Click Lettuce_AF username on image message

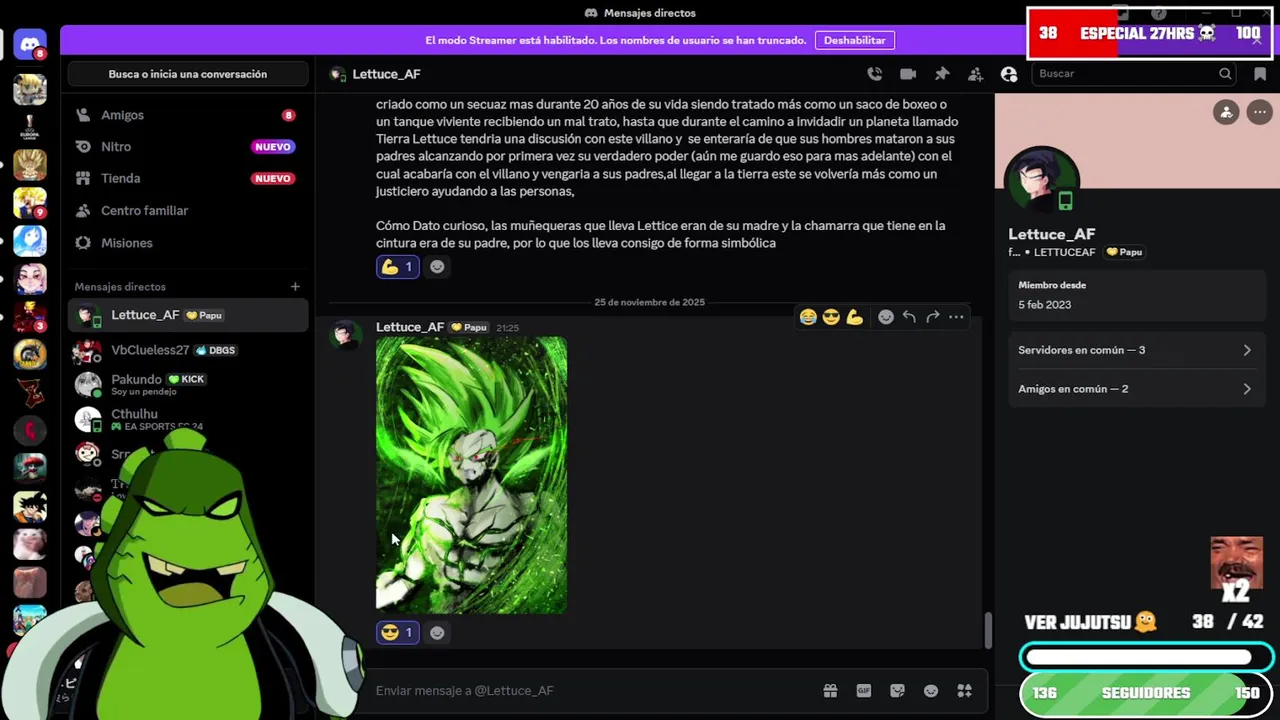click(410, 327)
